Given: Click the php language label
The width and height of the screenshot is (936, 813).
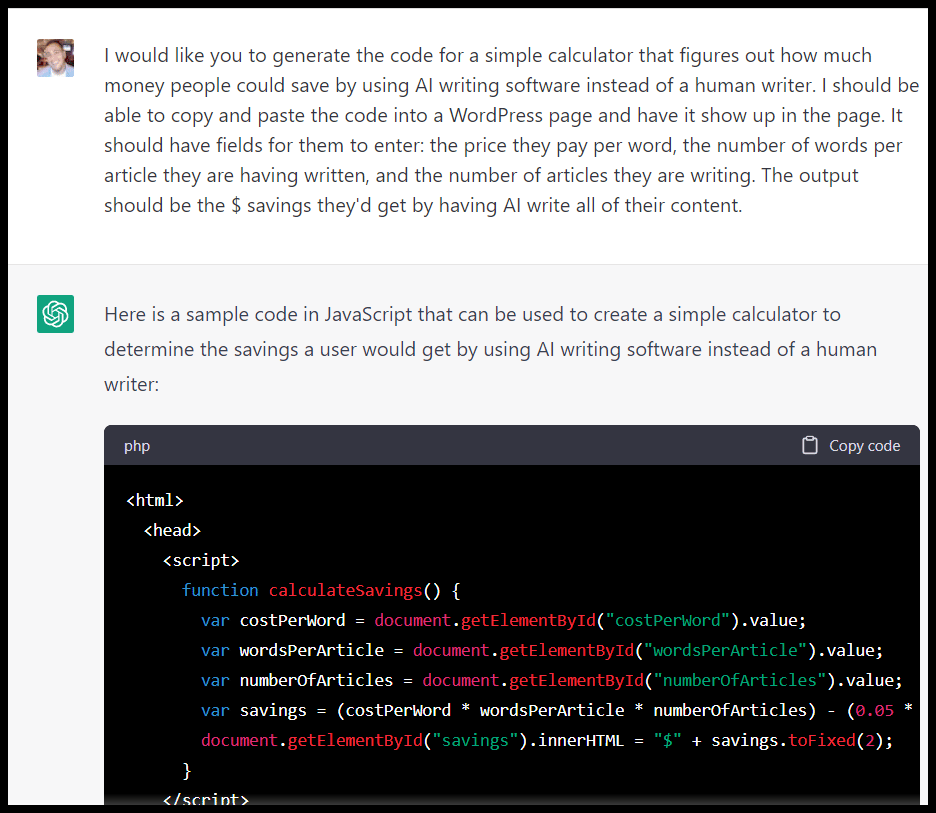Looking at the screenshot, I should (x=137, y=446).
